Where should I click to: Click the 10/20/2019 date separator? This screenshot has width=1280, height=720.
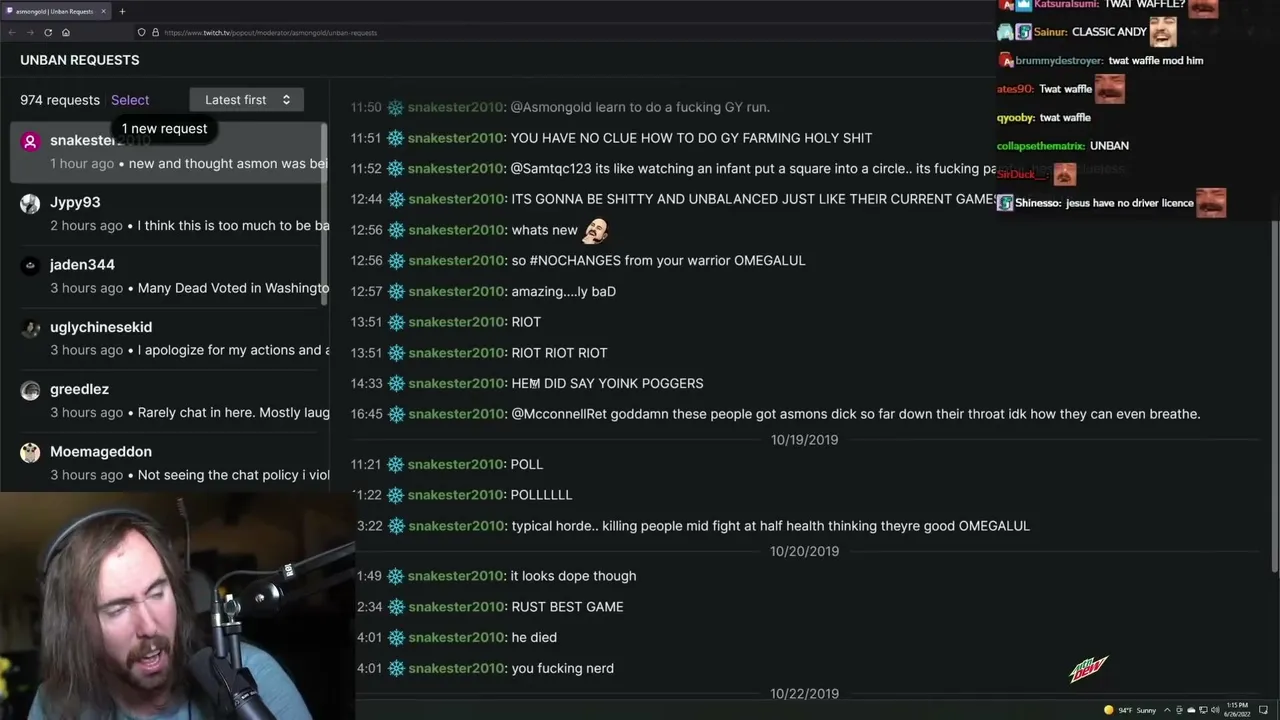tap(804, 551)
